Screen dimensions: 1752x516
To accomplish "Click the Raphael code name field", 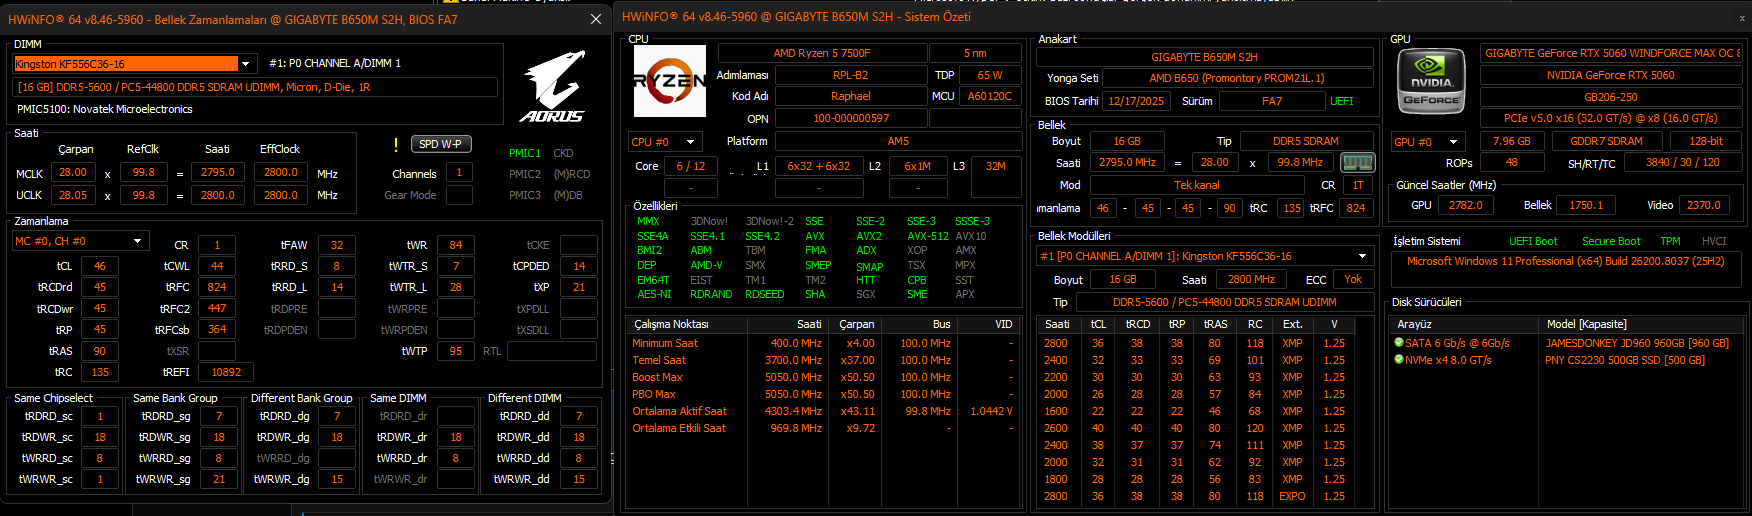I will tap(851, 96).
